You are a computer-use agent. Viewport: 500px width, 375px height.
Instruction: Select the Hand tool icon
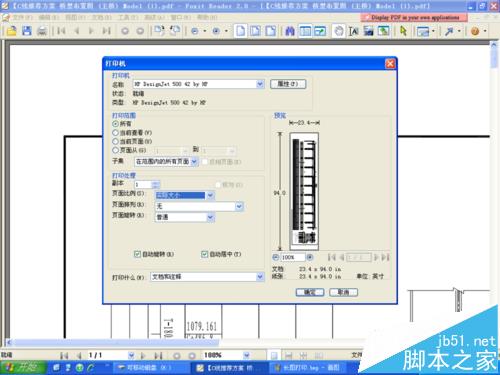tap(338, 31)
